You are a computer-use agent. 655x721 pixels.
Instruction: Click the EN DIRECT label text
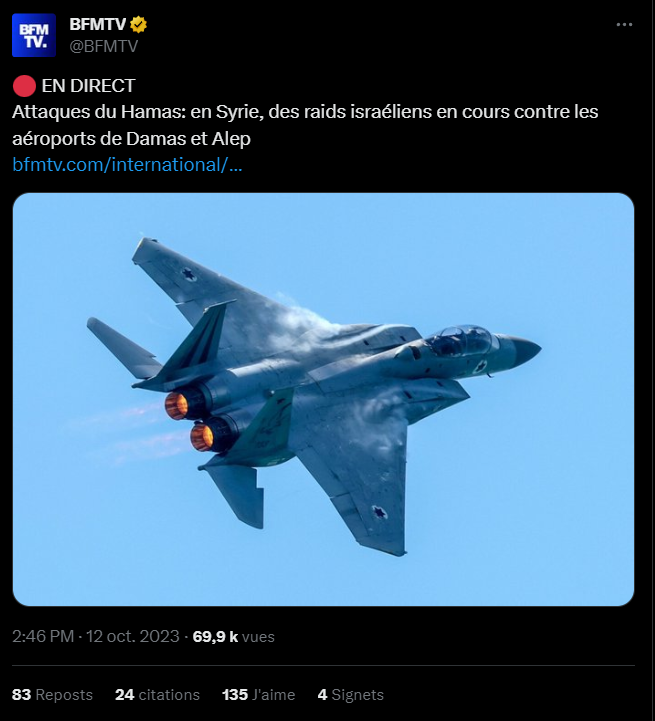click(88, 86)
